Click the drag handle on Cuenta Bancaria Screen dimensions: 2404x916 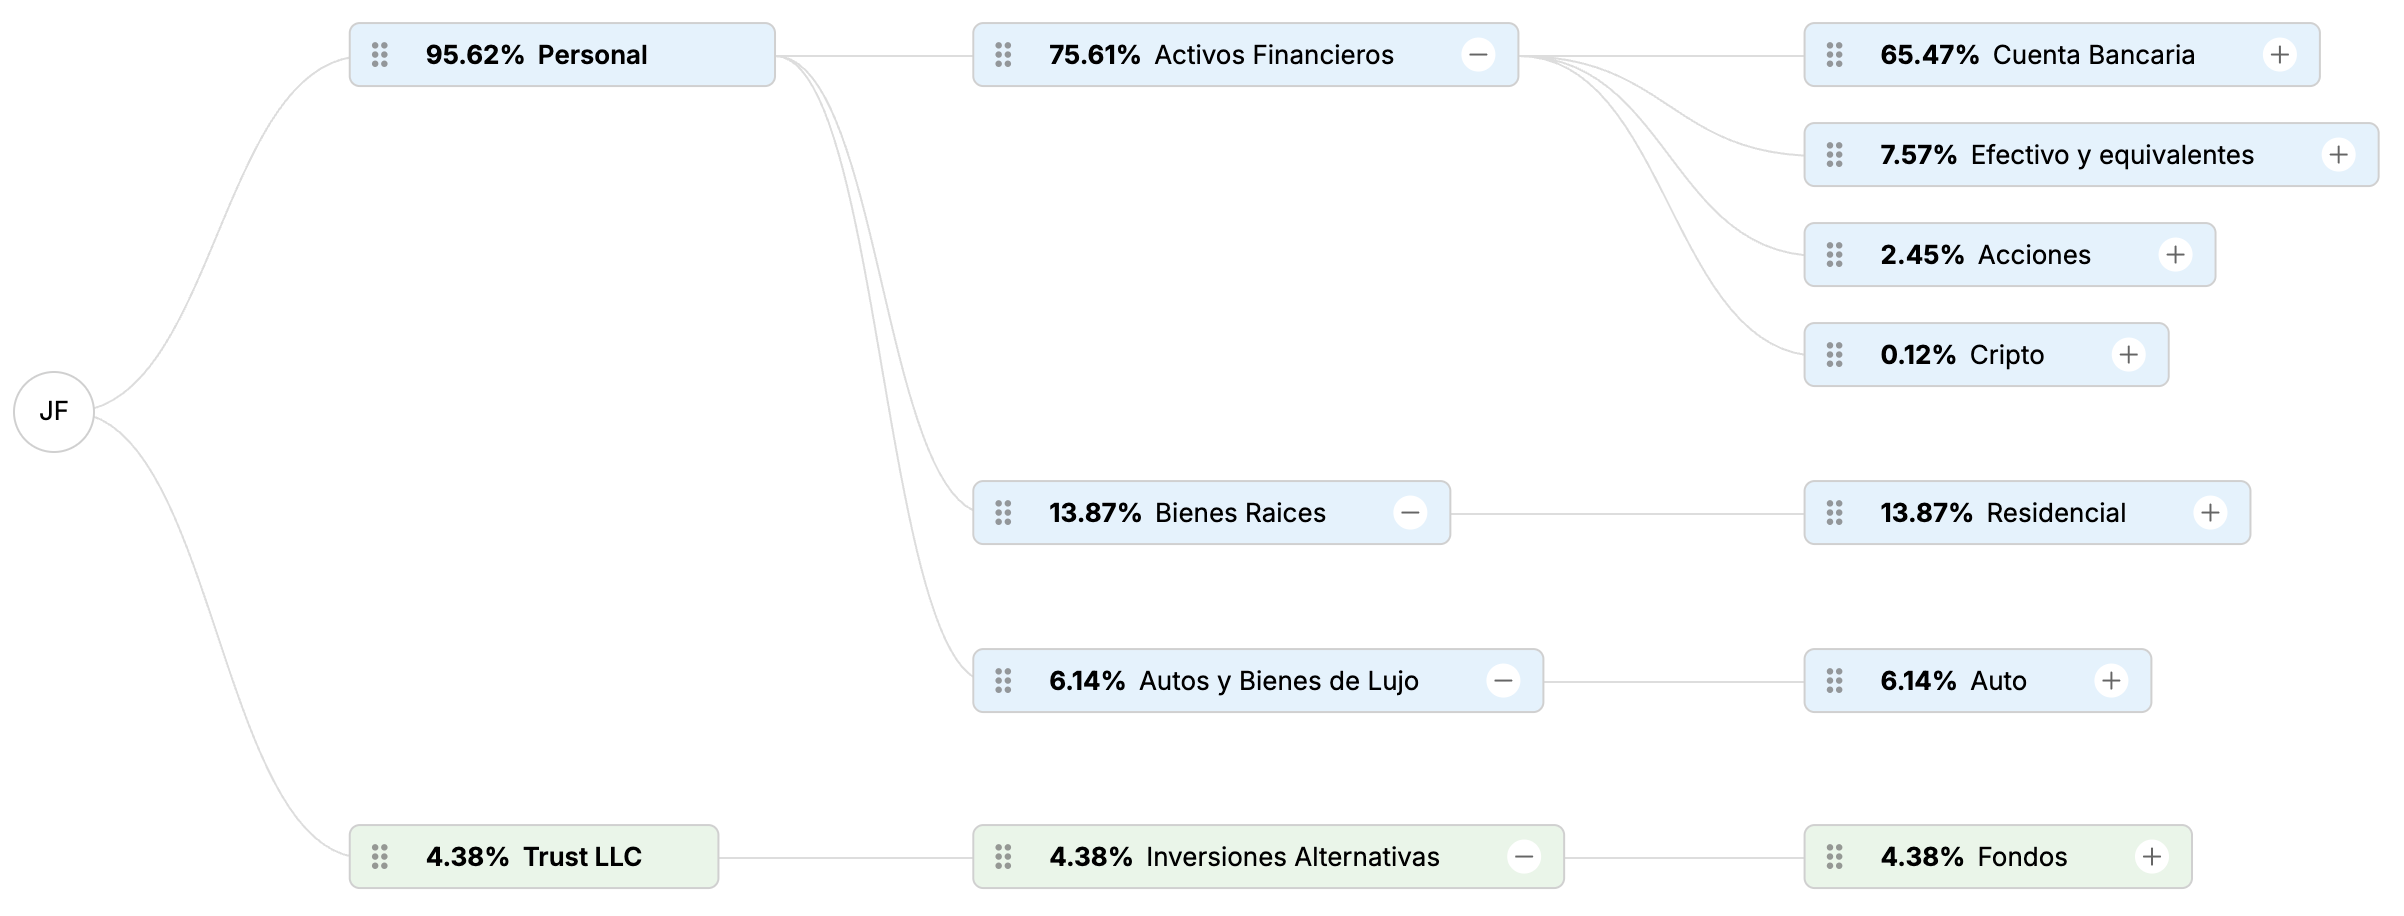pyautogui.click(x=1834, y=55)
